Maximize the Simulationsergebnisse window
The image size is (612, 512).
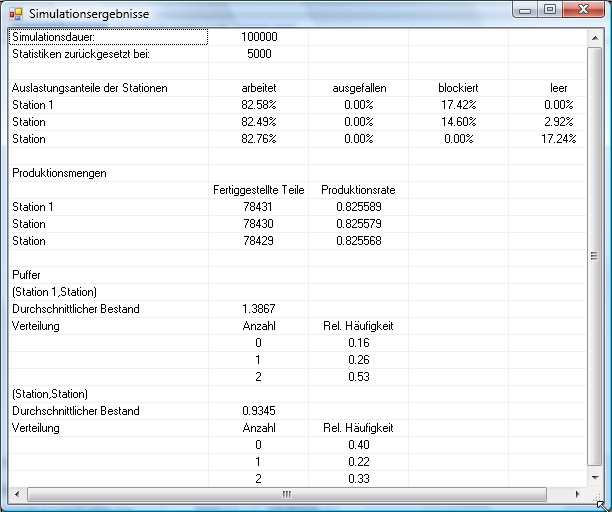coord(550,9)
